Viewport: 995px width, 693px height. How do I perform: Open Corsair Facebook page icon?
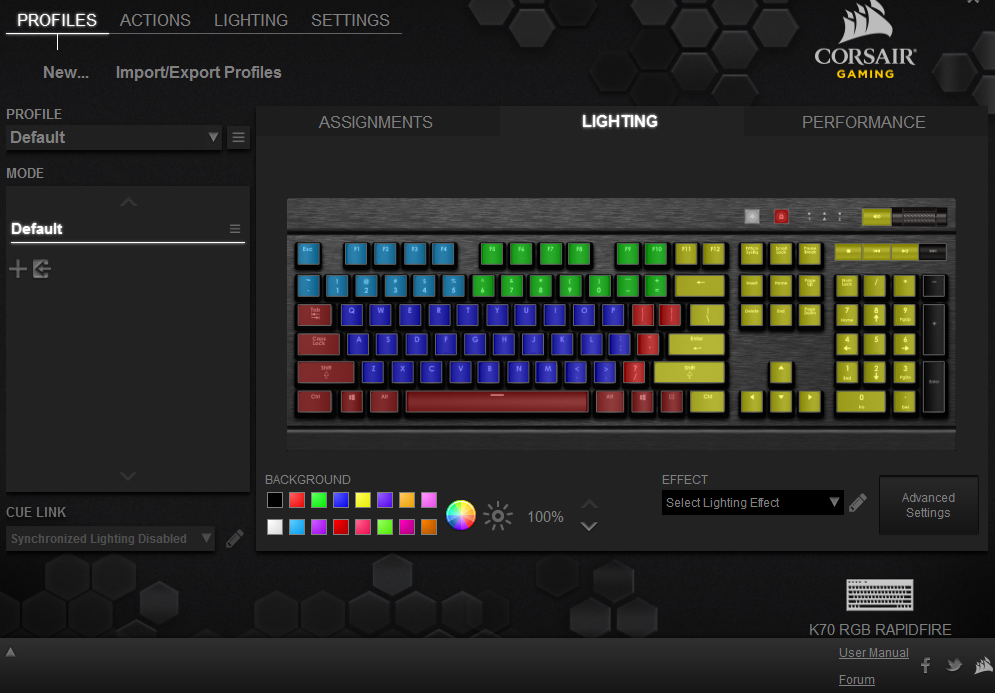click(926, 665)
